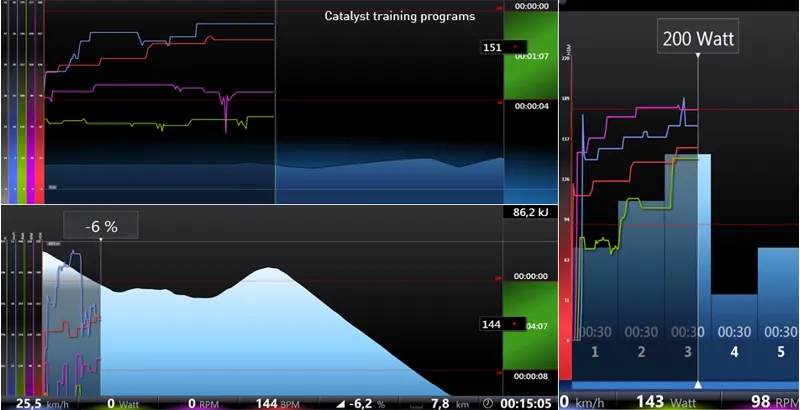Click the "Catalyst training programs" title
Screen dimensions: 800x410
(400, 17)
